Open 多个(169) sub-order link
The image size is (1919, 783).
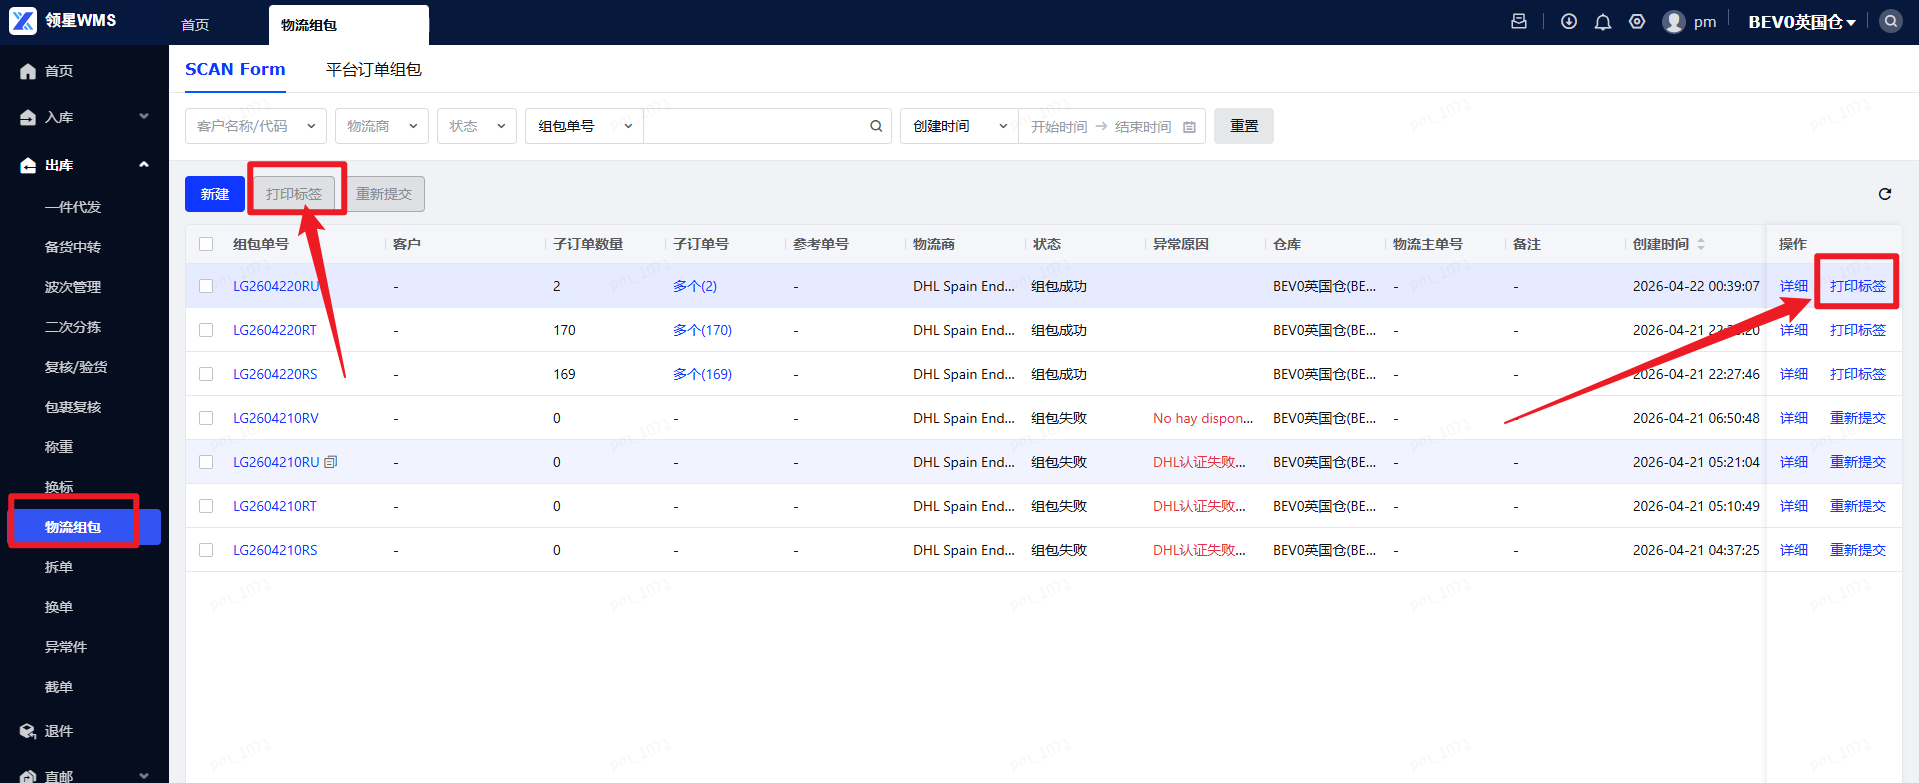tap(702, 374)
